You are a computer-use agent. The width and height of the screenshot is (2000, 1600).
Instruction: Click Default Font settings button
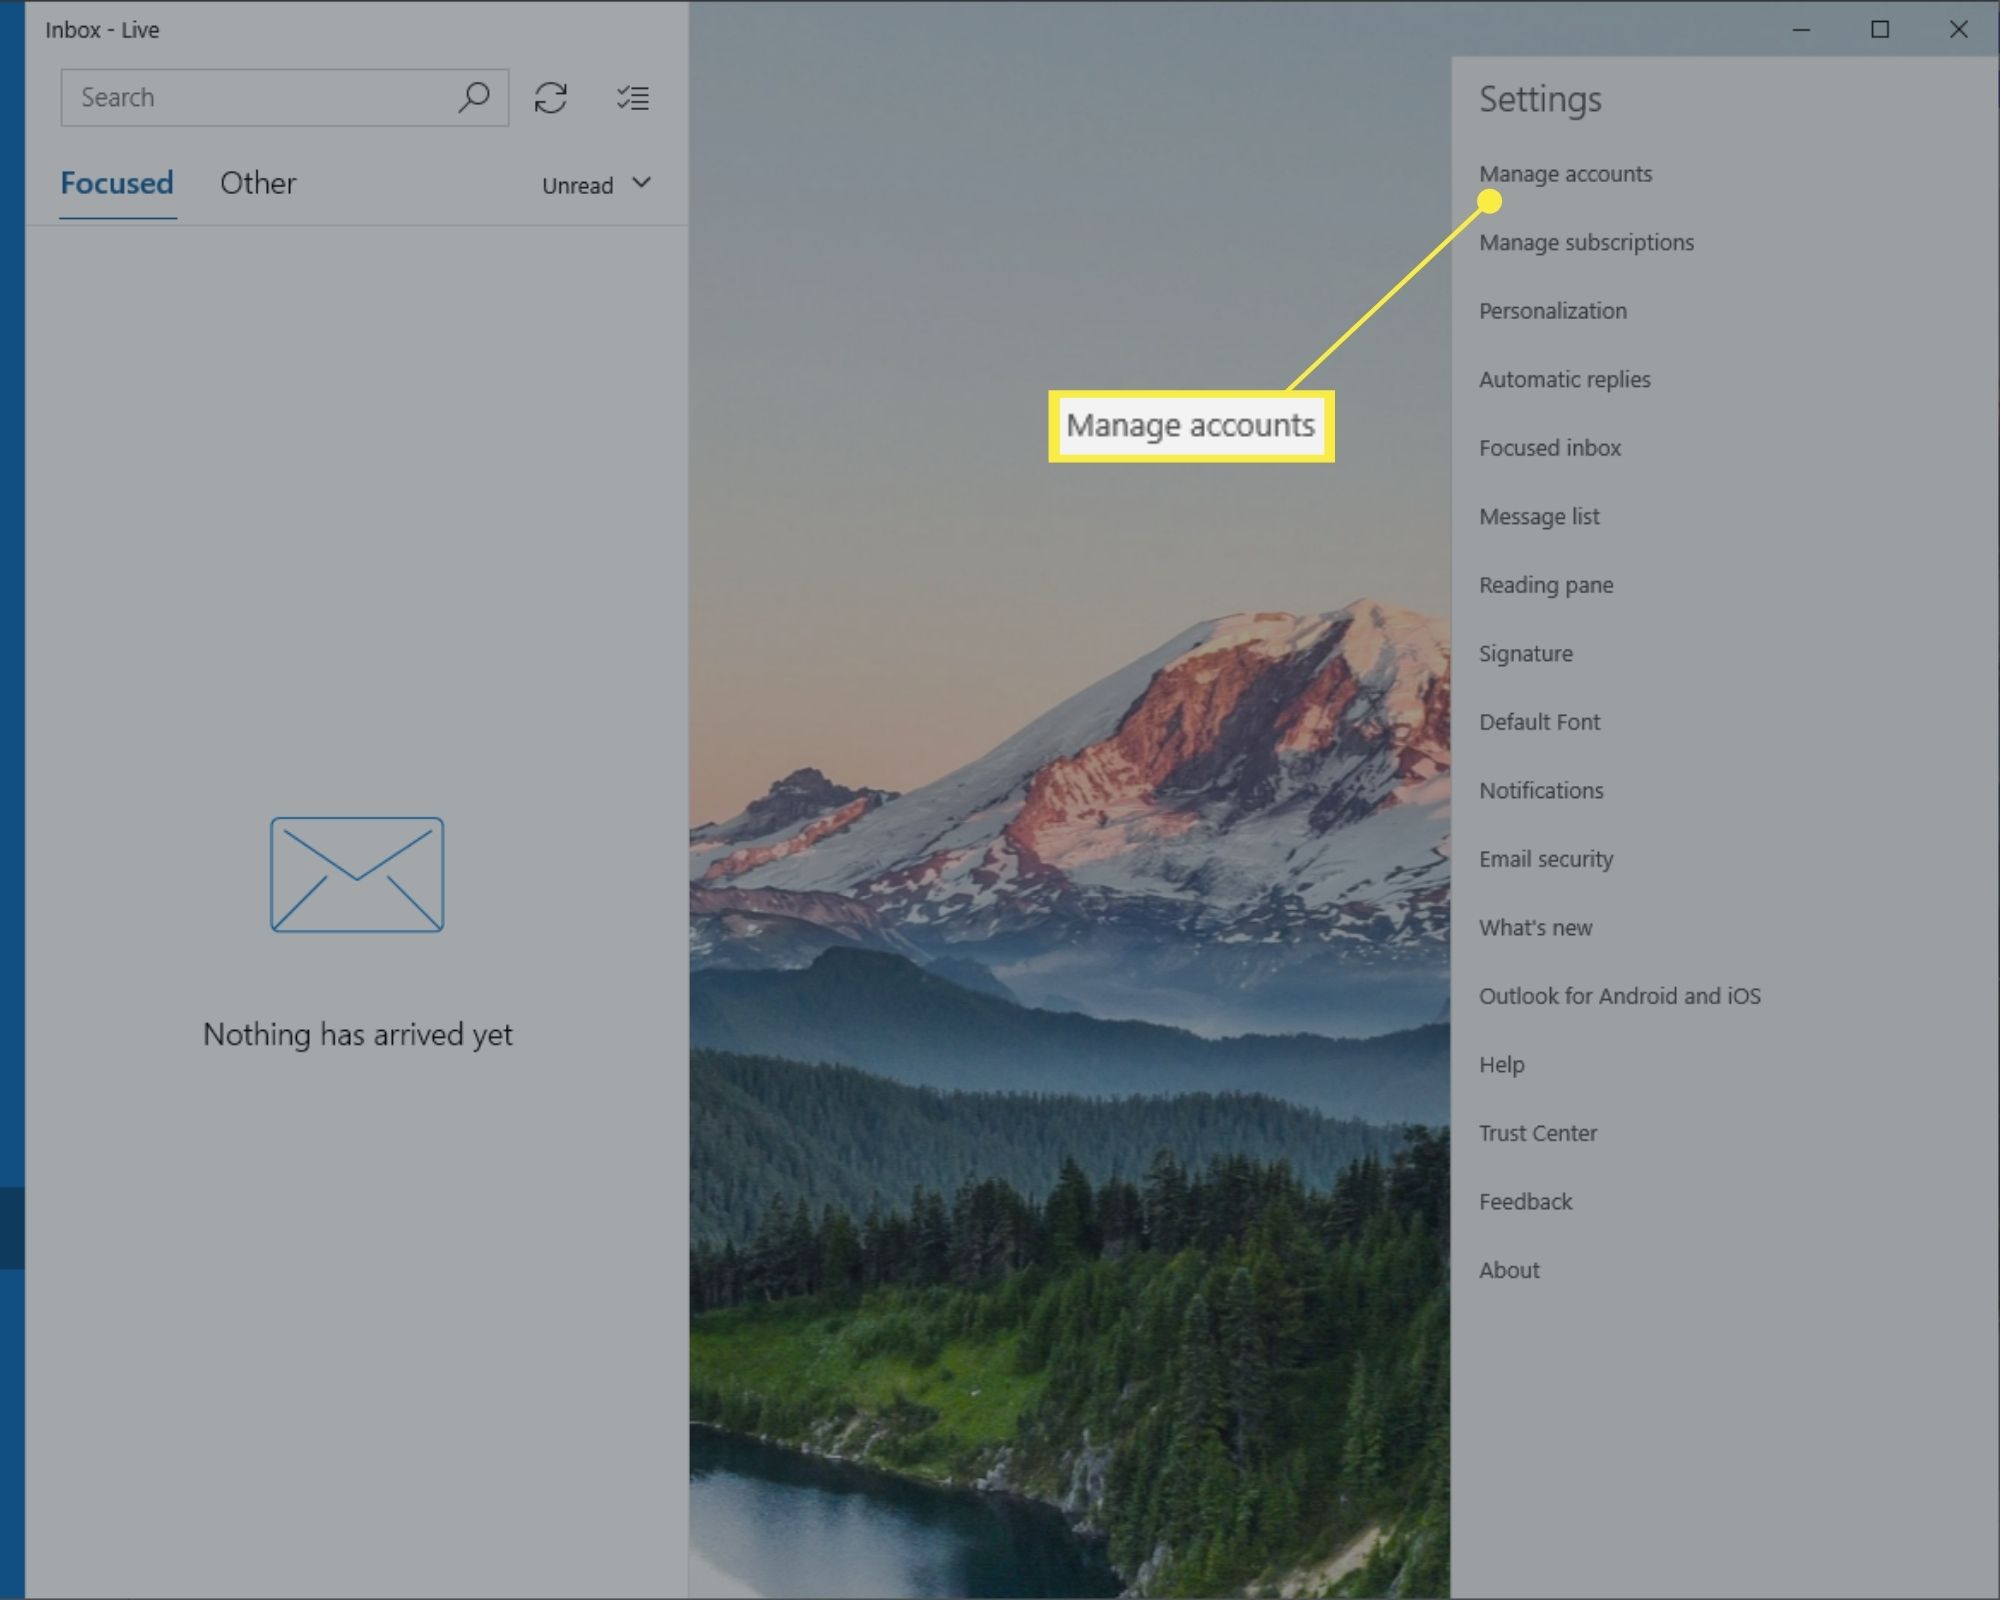(x=1540, y=720)
